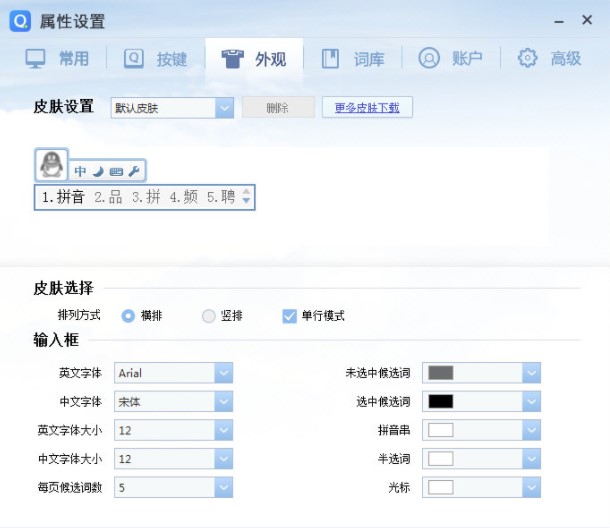Open the 中文字体 宋体 dropdown
Image resolution: width=610 pixels, height=528 pixels.
coord(174,401)
